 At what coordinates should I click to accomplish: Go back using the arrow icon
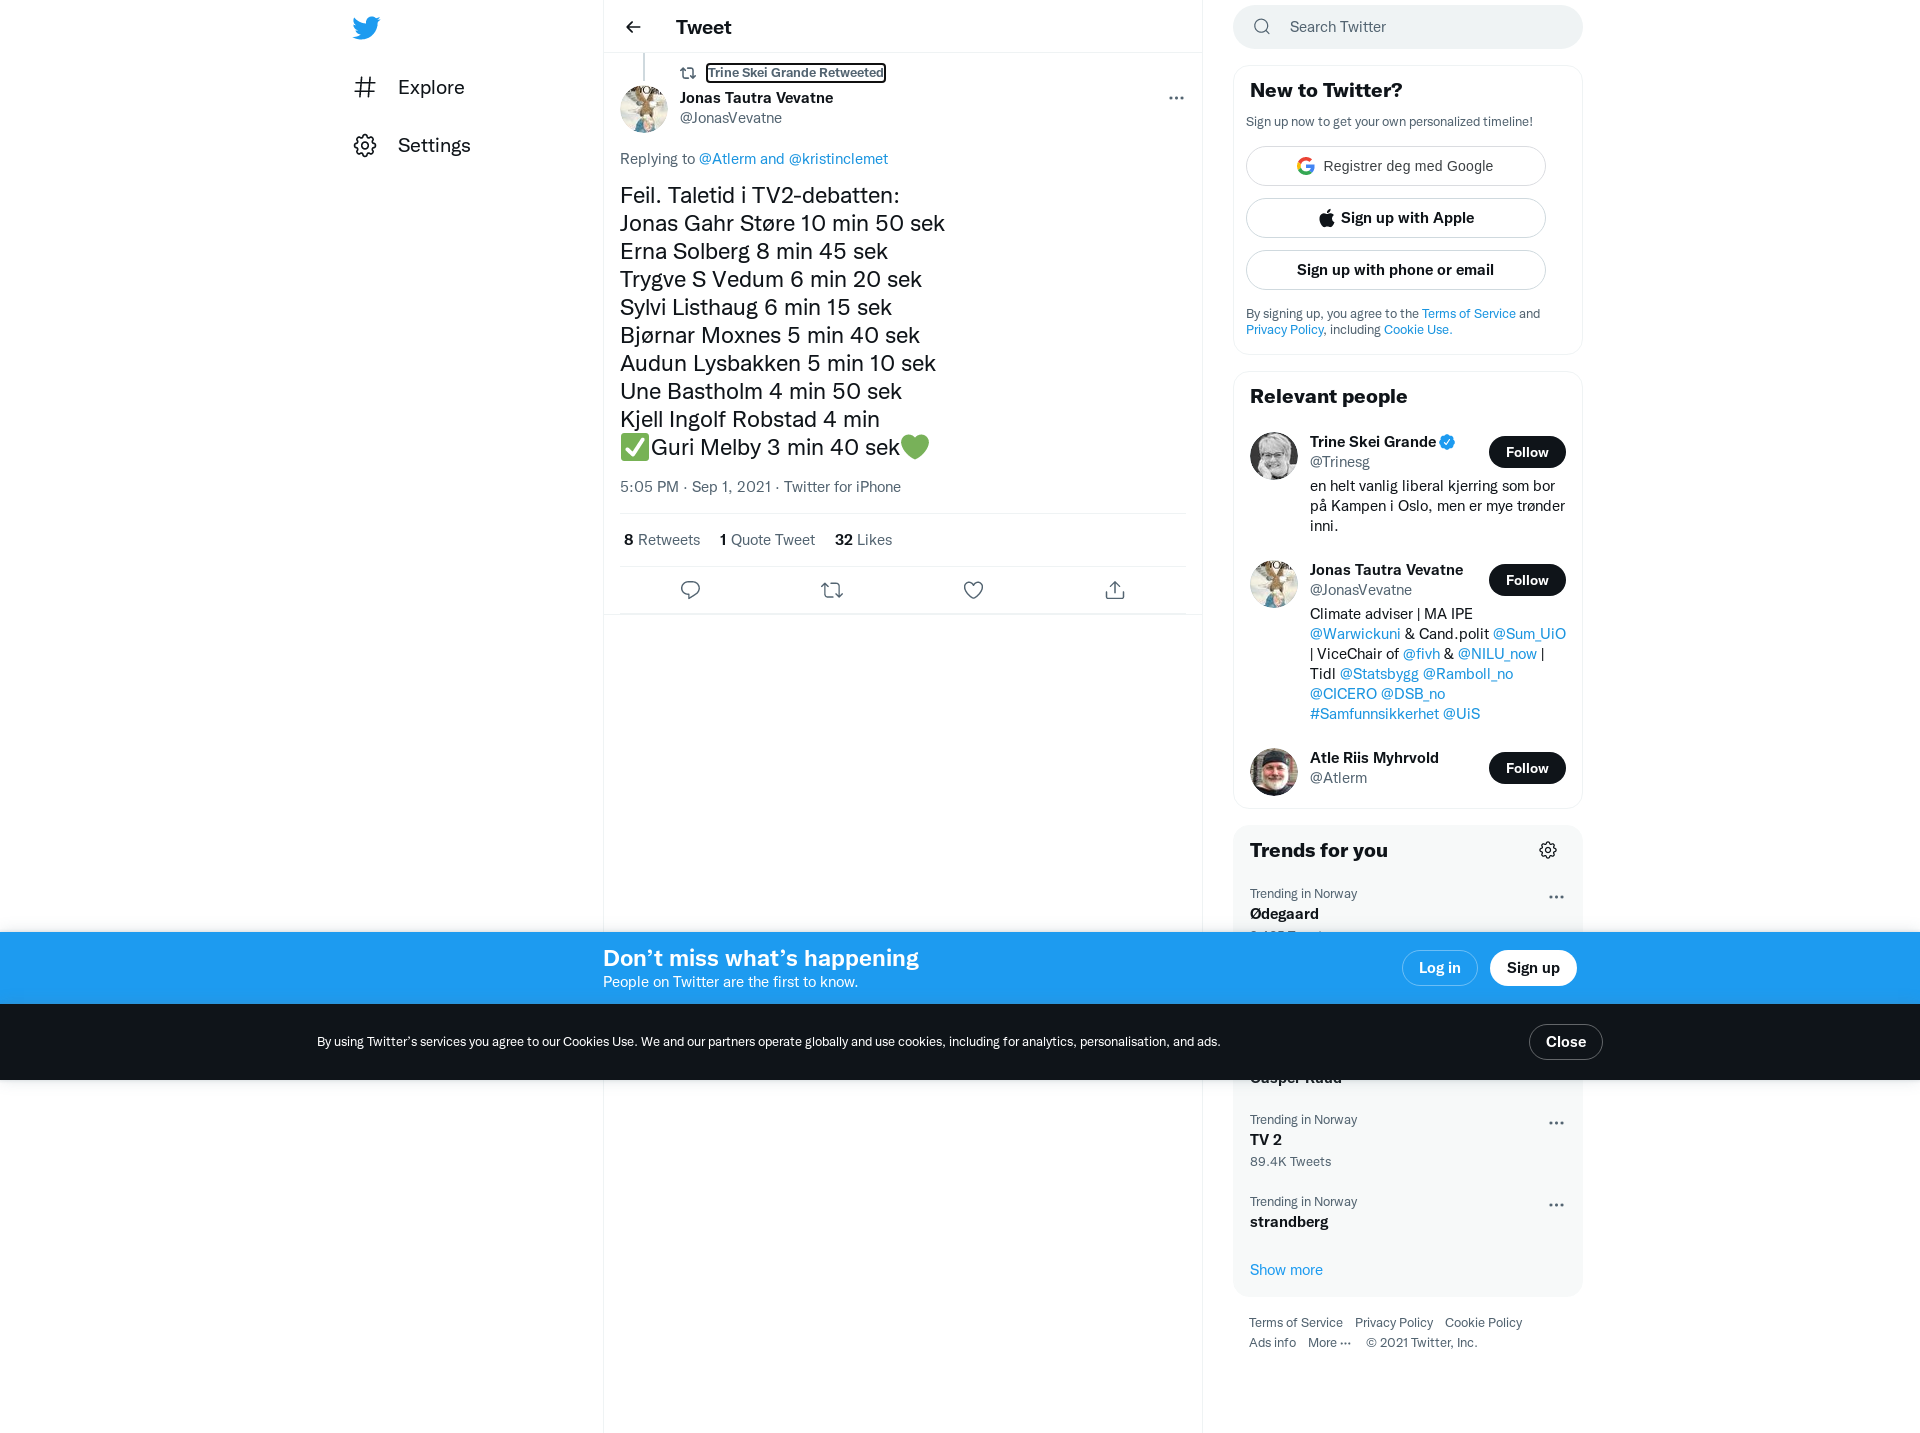coord(633,27)
